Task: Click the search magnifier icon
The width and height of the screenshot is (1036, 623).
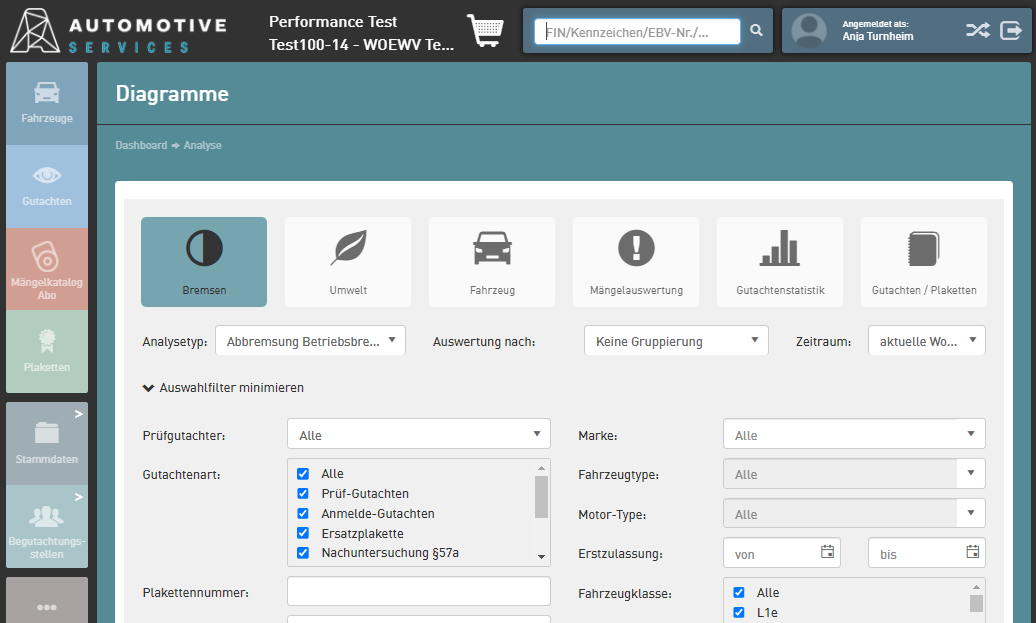Action: click(x=757, y=31)
